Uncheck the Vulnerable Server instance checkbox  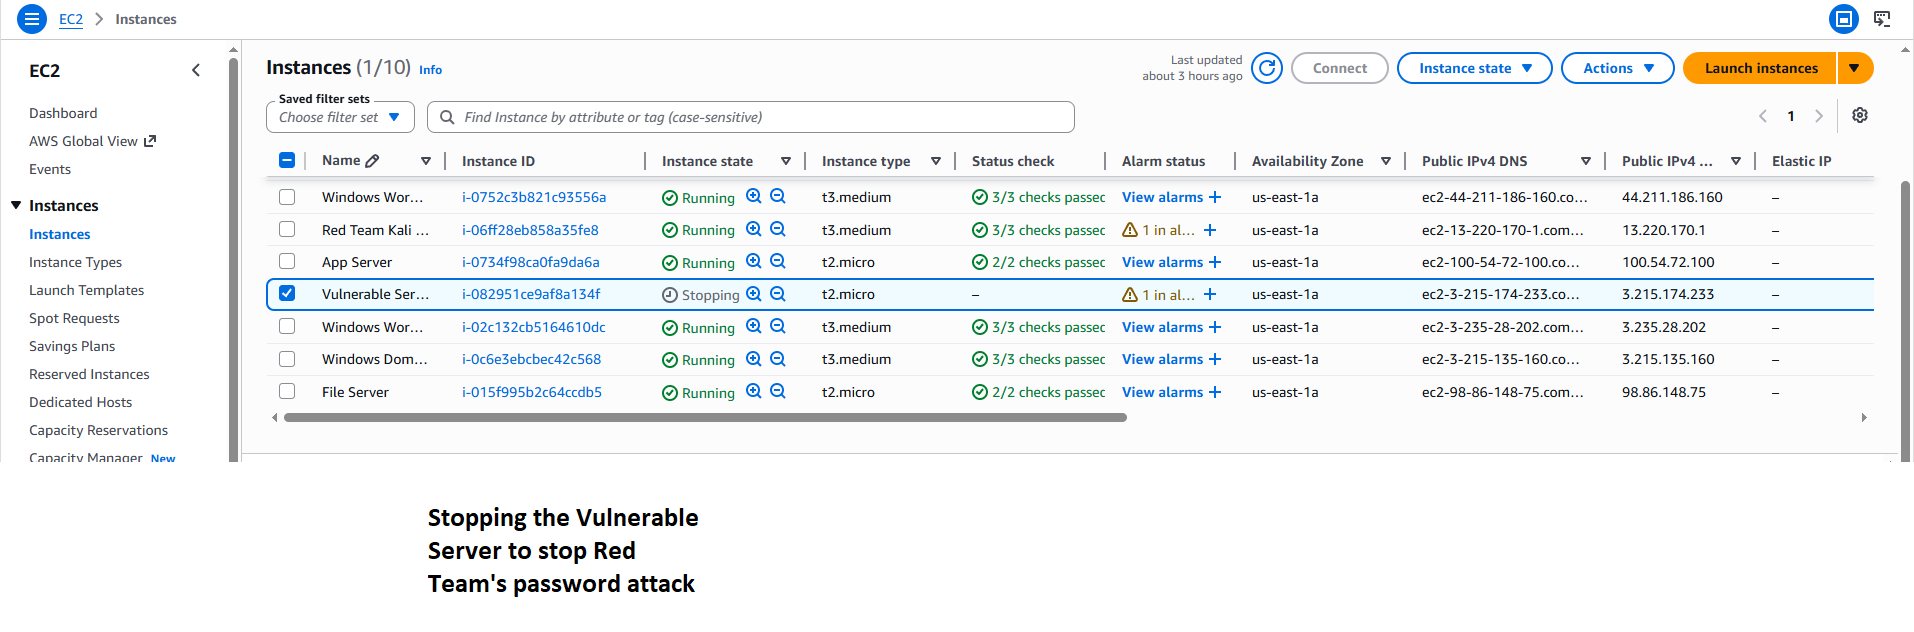click(287, 293)
